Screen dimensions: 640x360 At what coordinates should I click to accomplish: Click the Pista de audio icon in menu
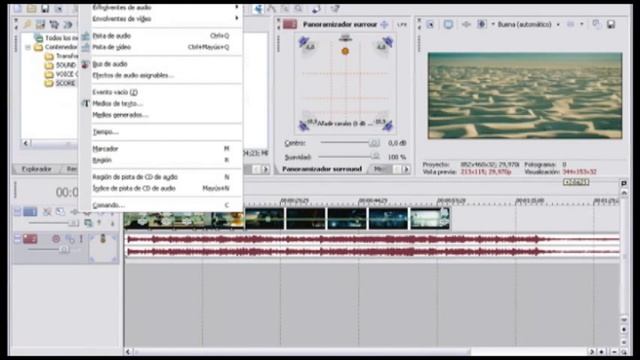coord(85,36)
